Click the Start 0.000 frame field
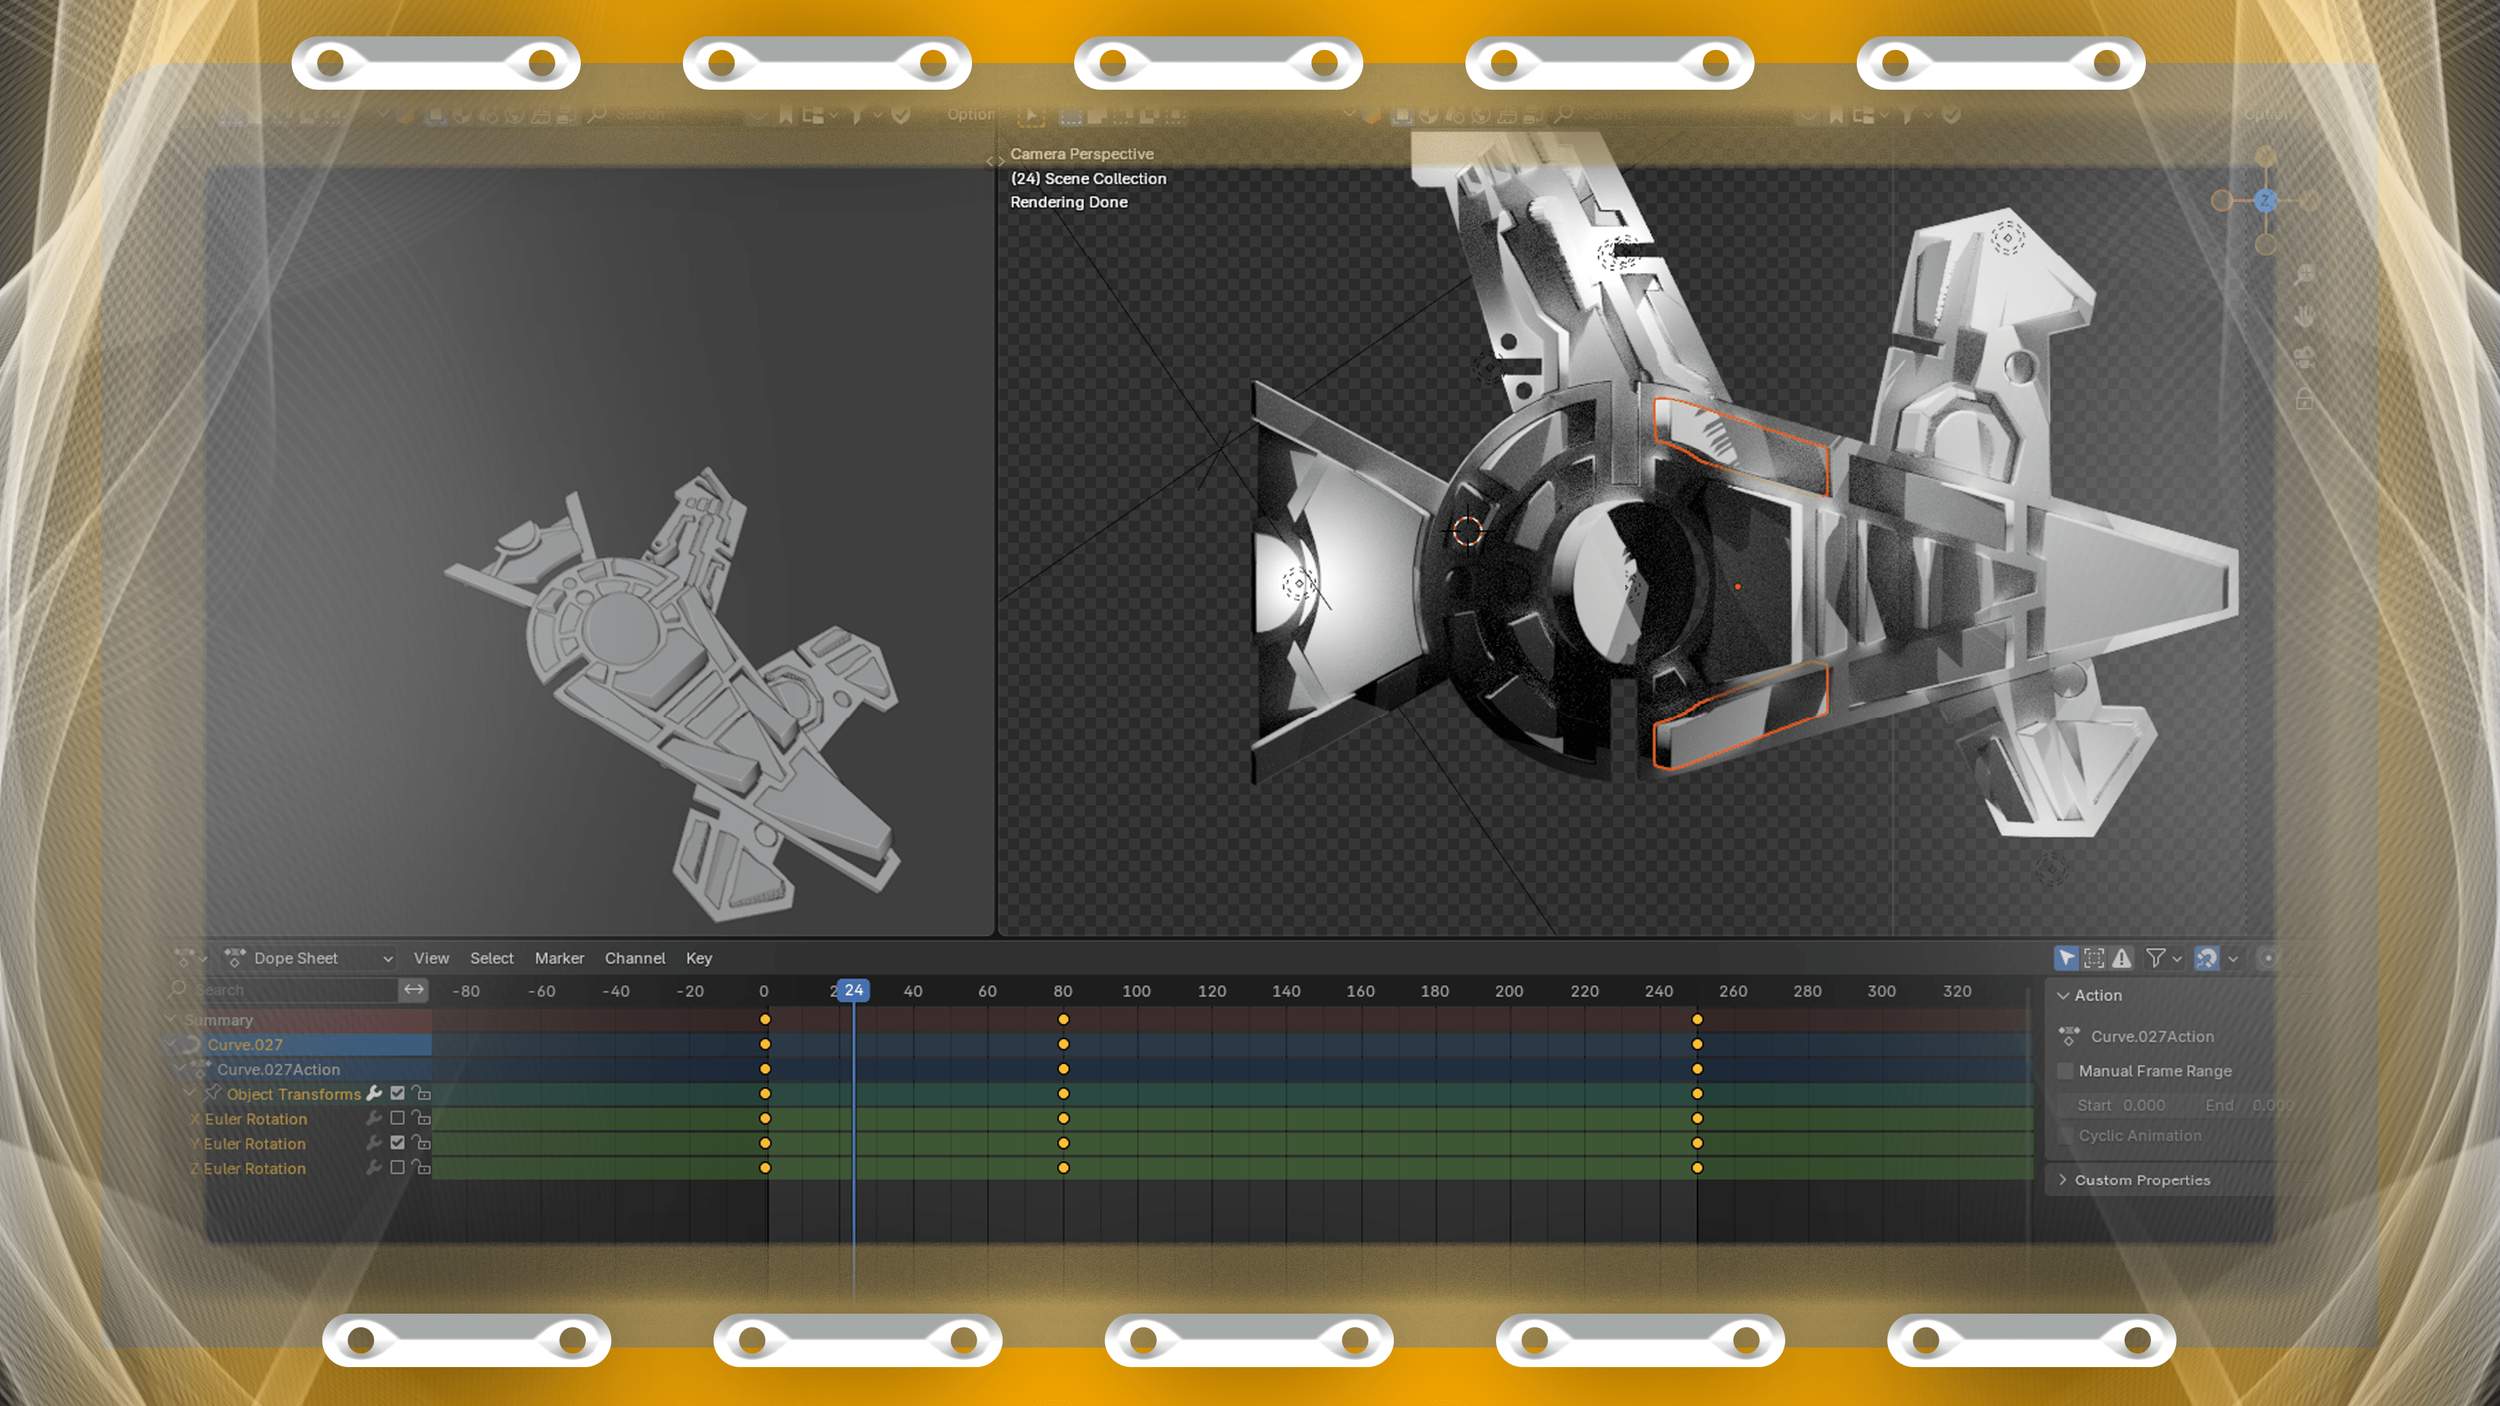 click(x=2121, y=1105)
